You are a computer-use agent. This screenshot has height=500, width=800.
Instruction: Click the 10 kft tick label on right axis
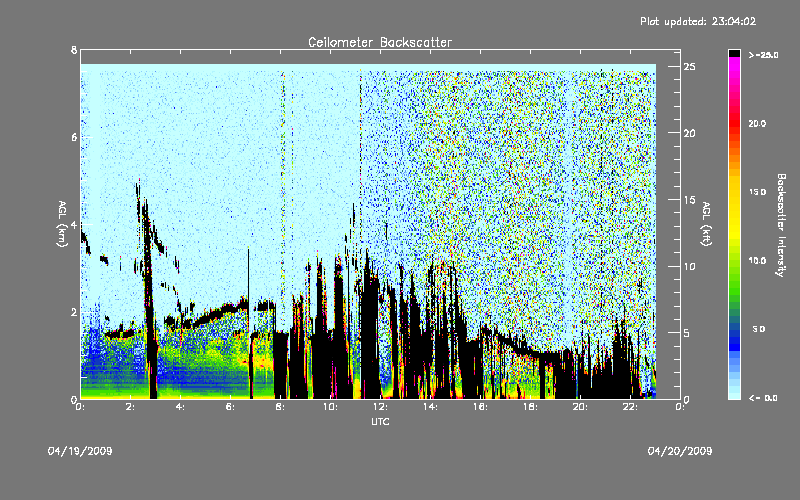click(689, 266)
